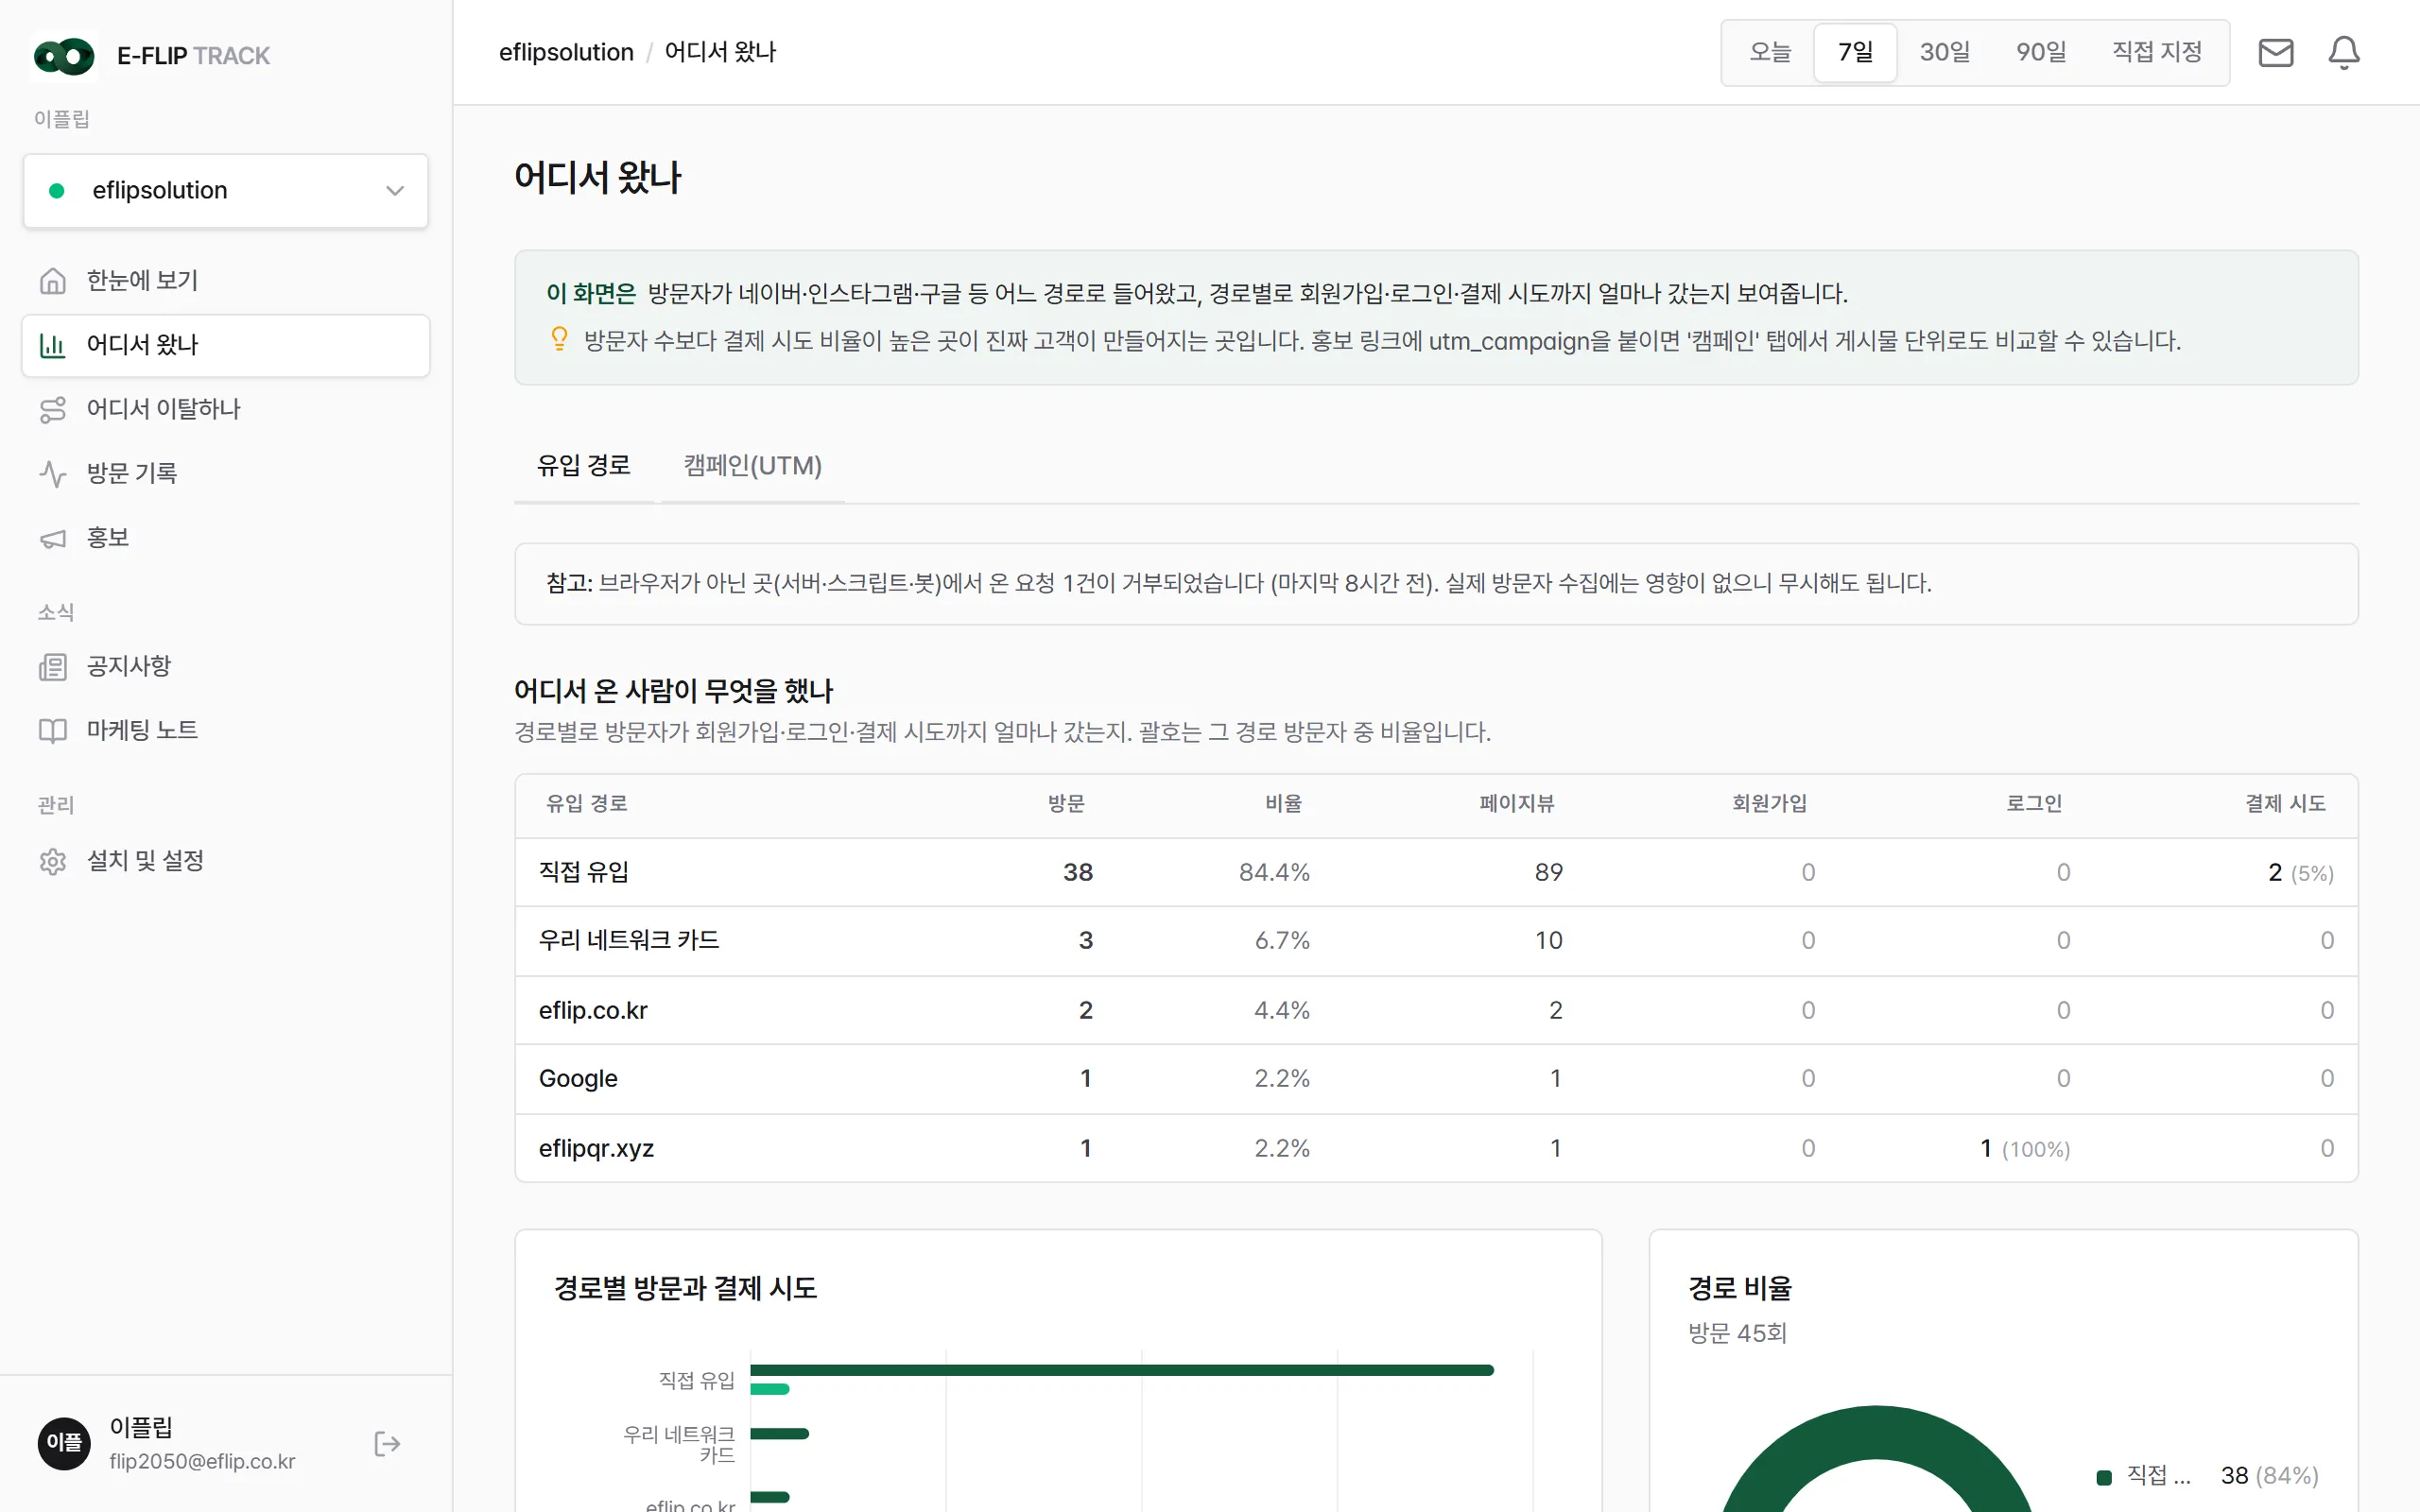Click the eflipsolution breadcrumb link
2420x1512 pixels.
[566, 52]
